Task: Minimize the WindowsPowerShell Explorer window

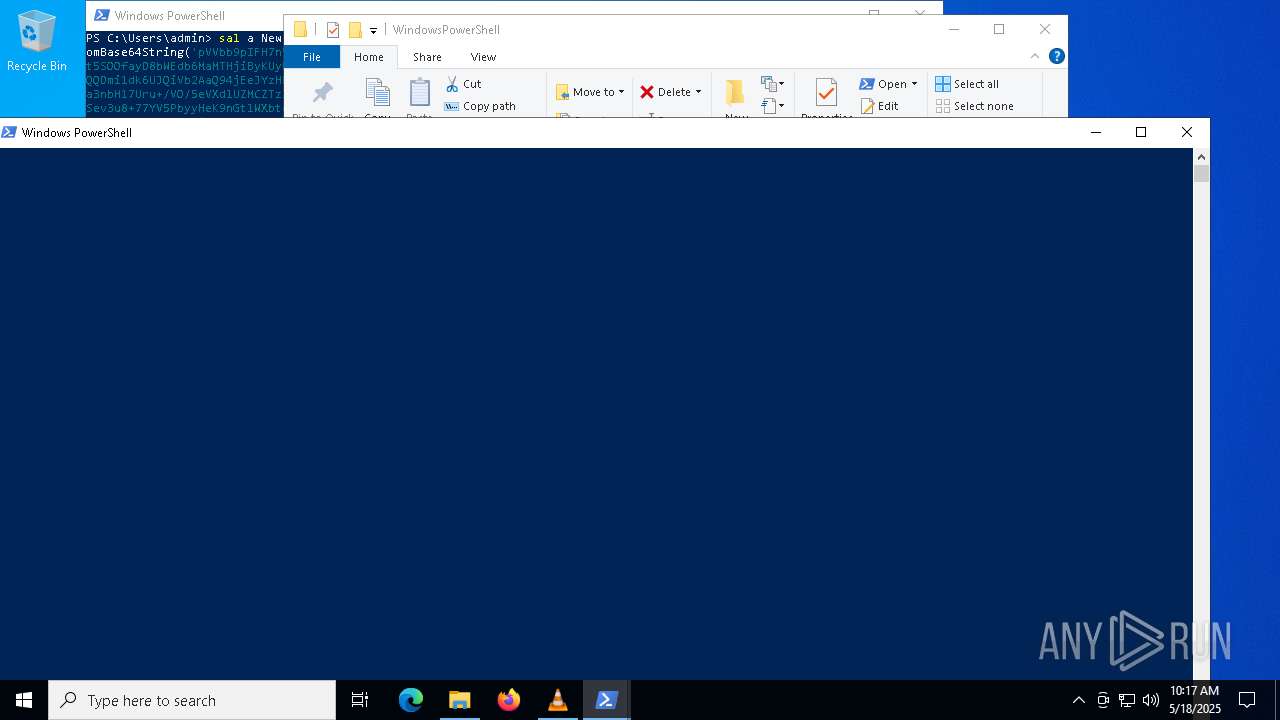Action: click(x=954, y=29)
